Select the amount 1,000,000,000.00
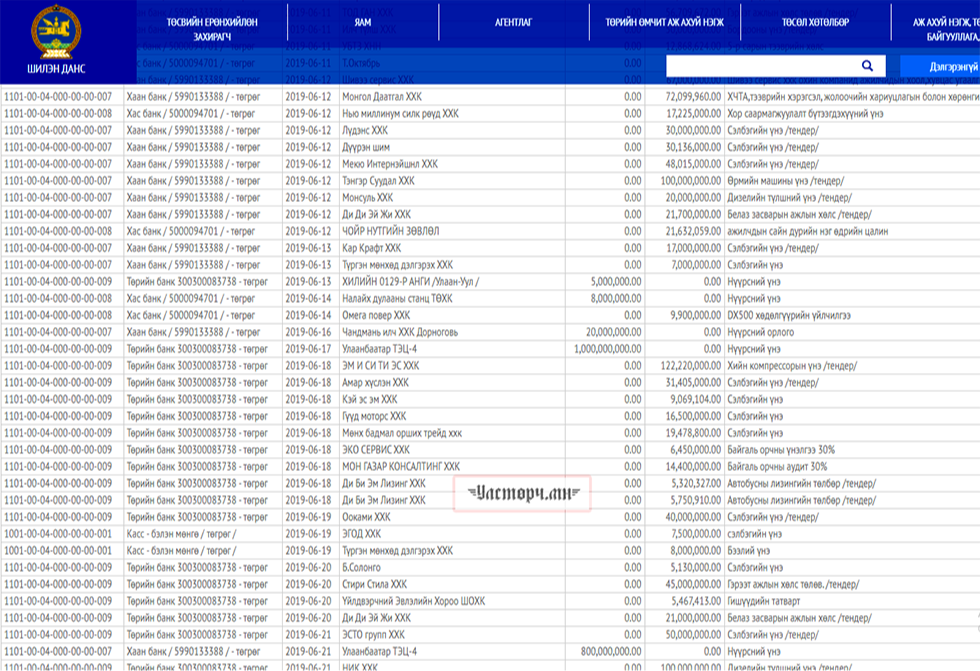 (x=608, y=349)
